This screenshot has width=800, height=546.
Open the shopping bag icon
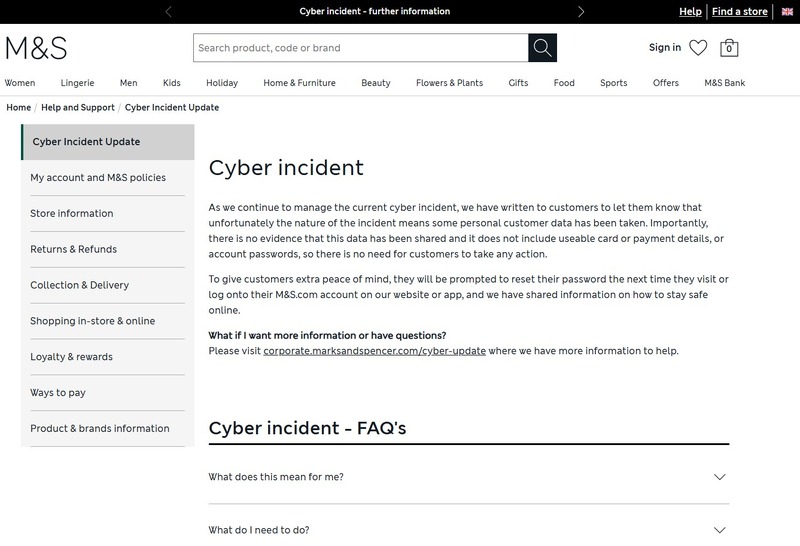[x=729, y=48]
